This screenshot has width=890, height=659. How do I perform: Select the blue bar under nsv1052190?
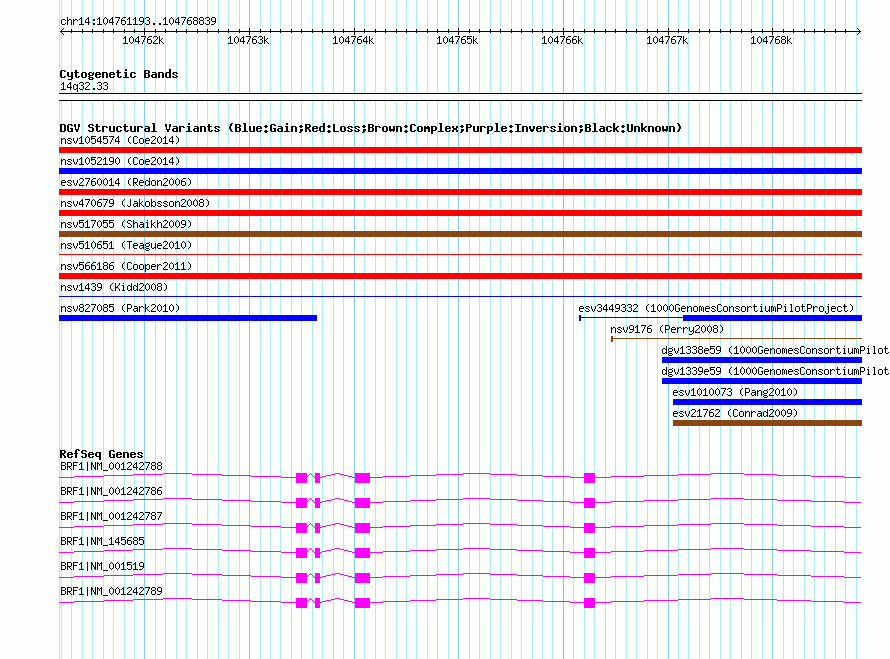coord(460,171)
